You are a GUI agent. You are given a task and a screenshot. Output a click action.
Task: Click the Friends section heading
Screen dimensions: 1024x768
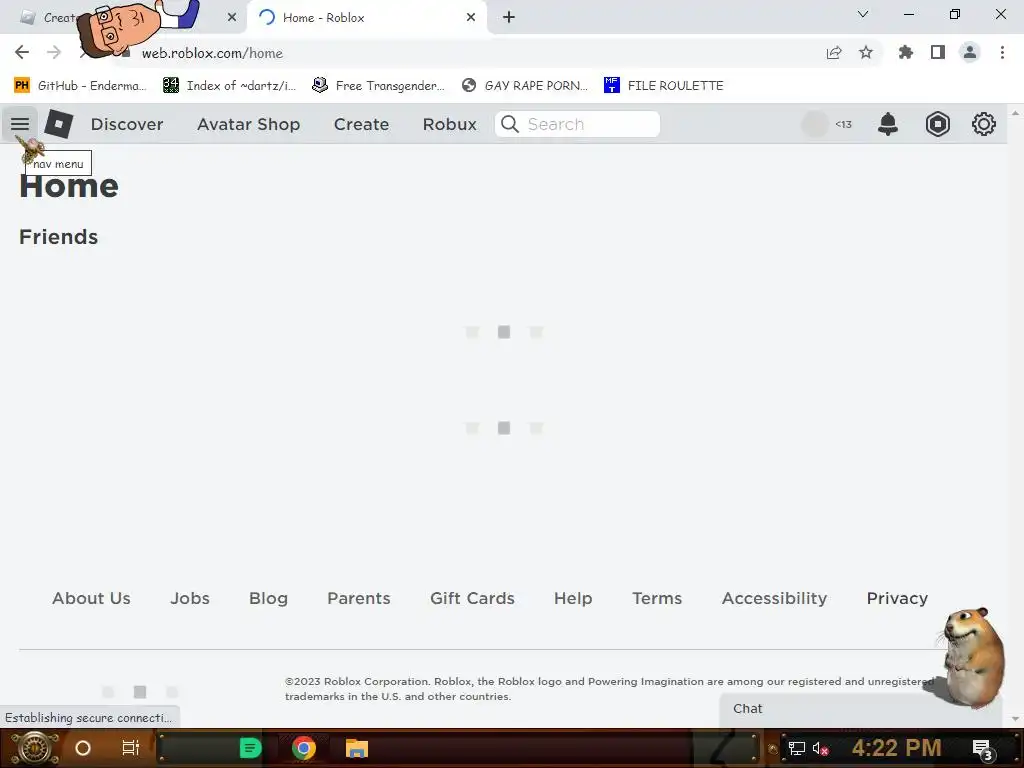(x=59, y=236)
